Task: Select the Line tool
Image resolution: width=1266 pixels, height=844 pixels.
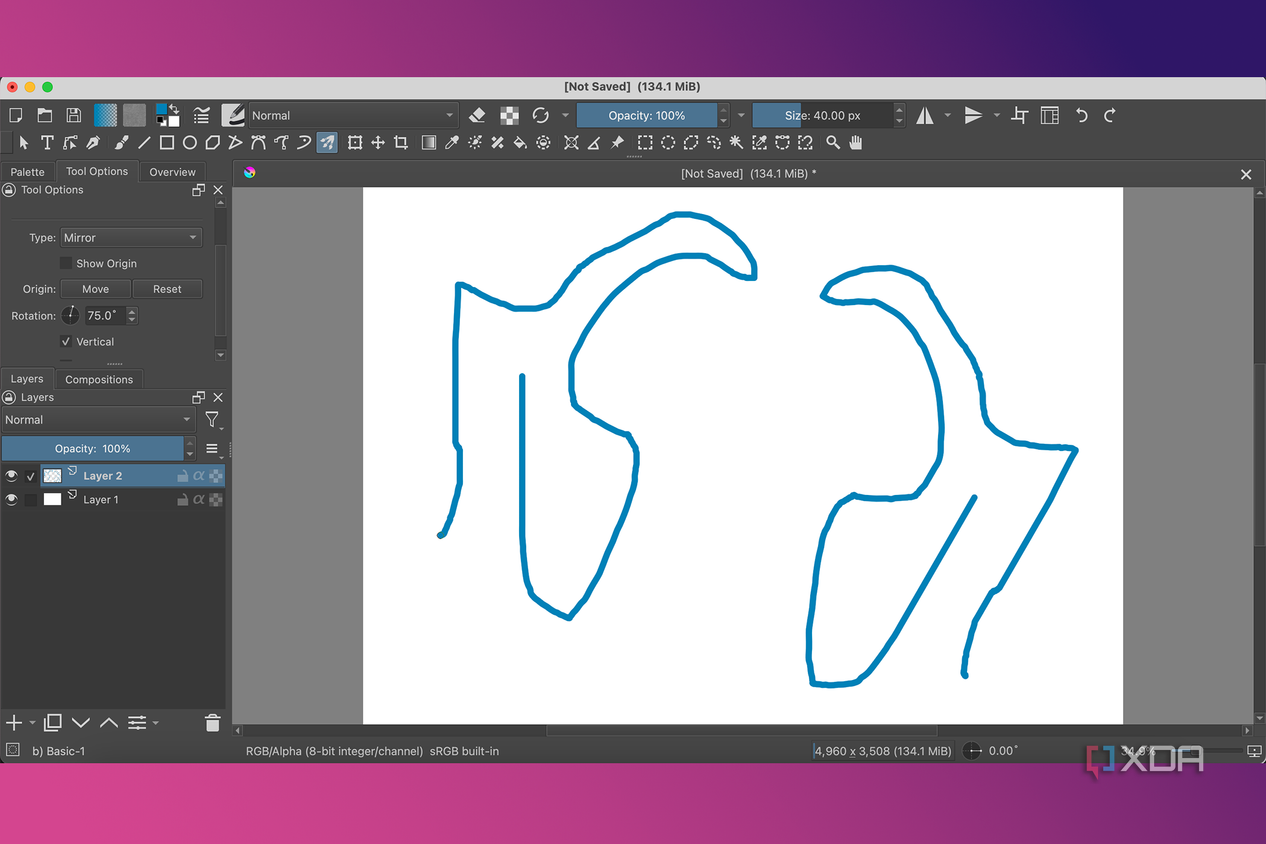Action: point(144,143)
